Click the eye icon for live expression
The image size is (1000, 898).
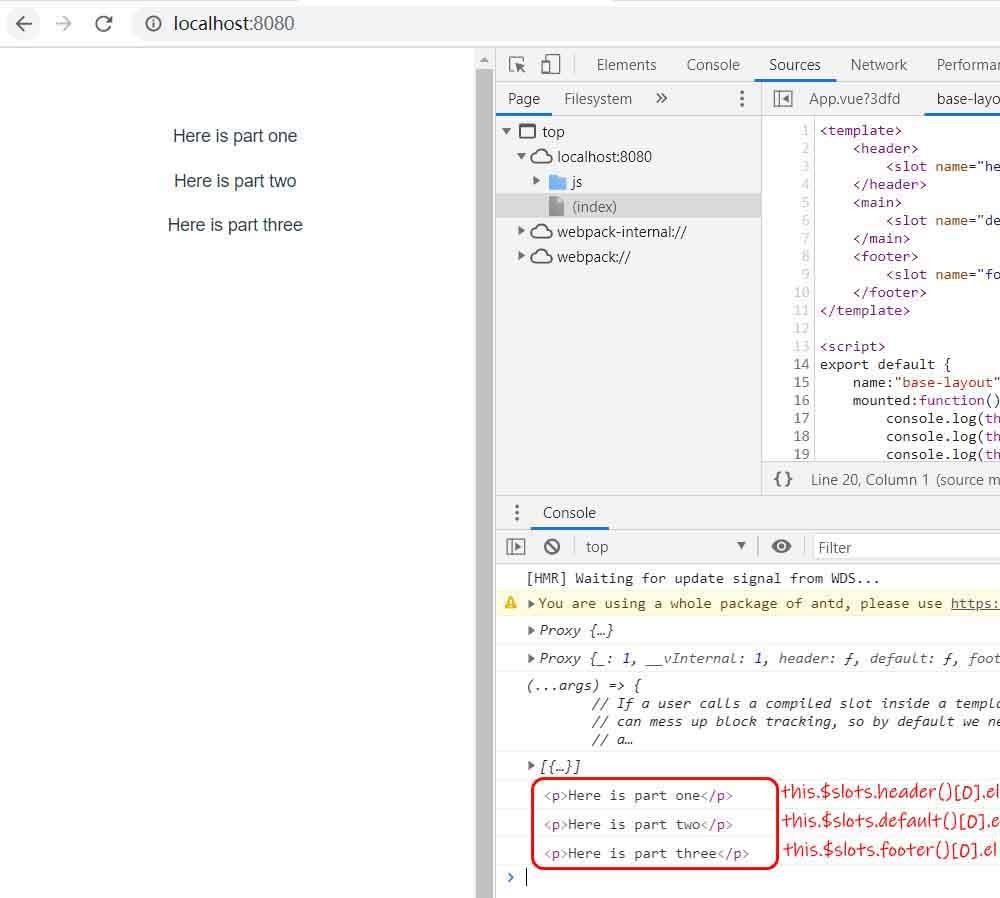[x=781, y=546]
